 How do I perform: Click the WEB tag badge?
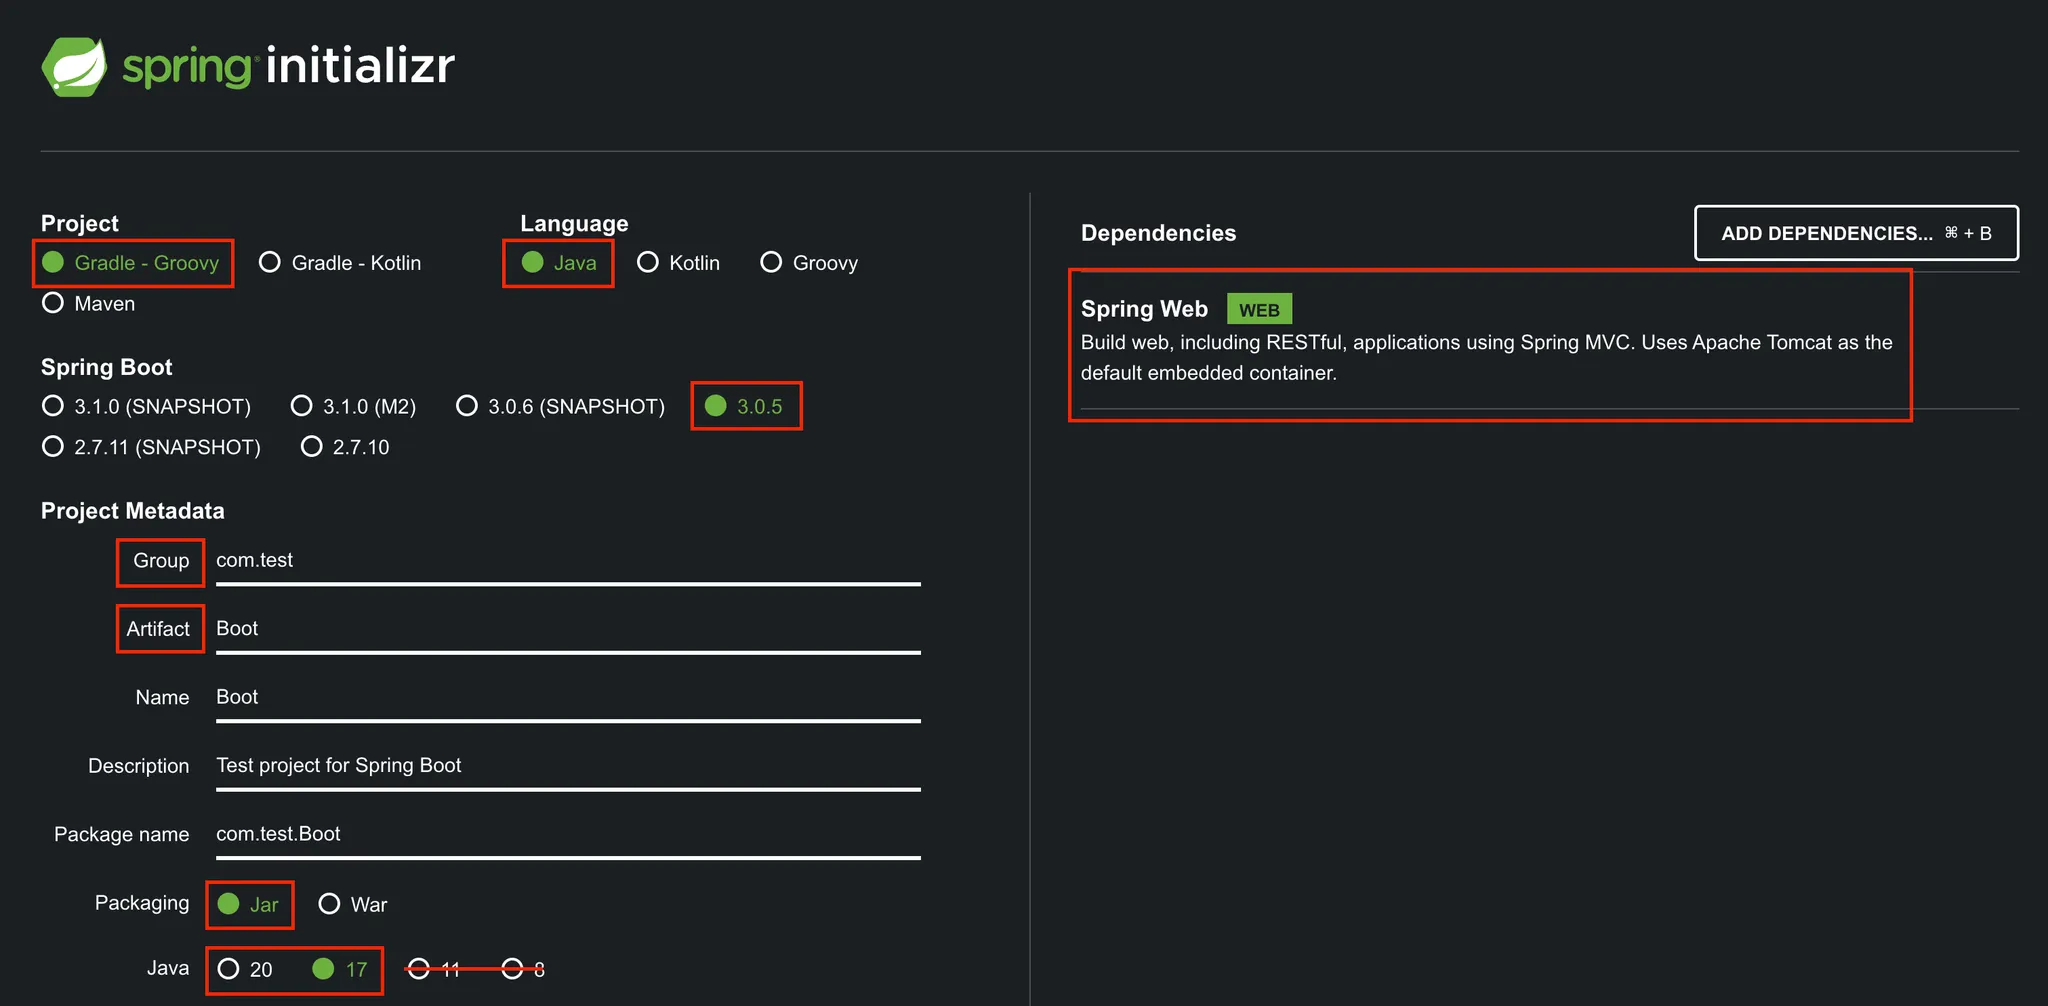[1259, 309]
